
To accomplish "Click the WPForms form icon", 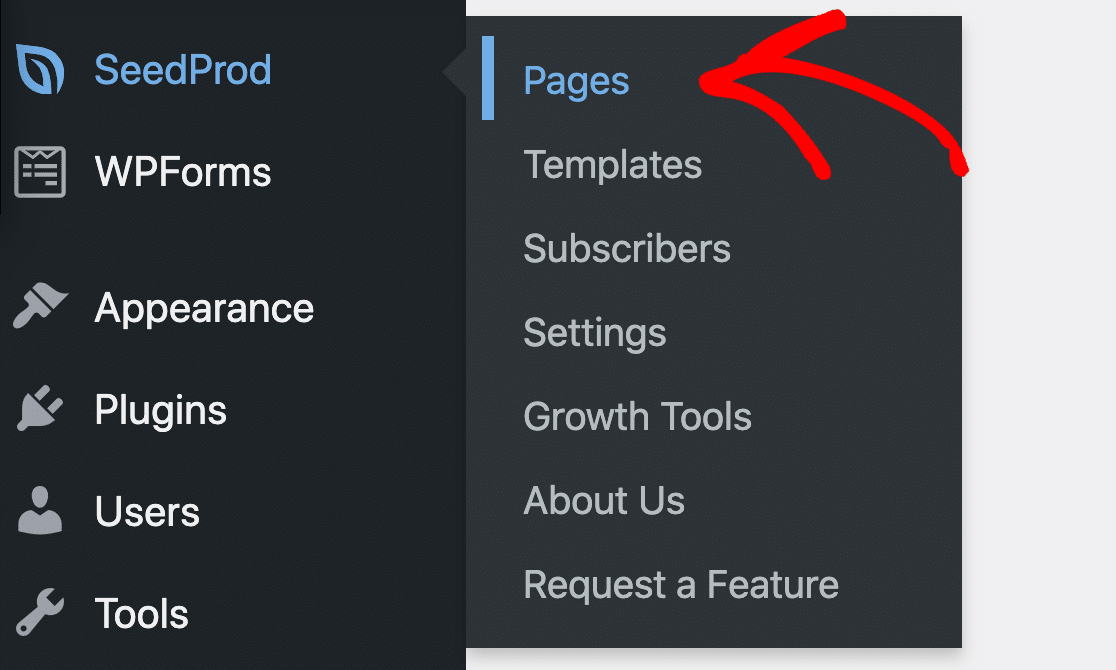I will coord(41,172).
